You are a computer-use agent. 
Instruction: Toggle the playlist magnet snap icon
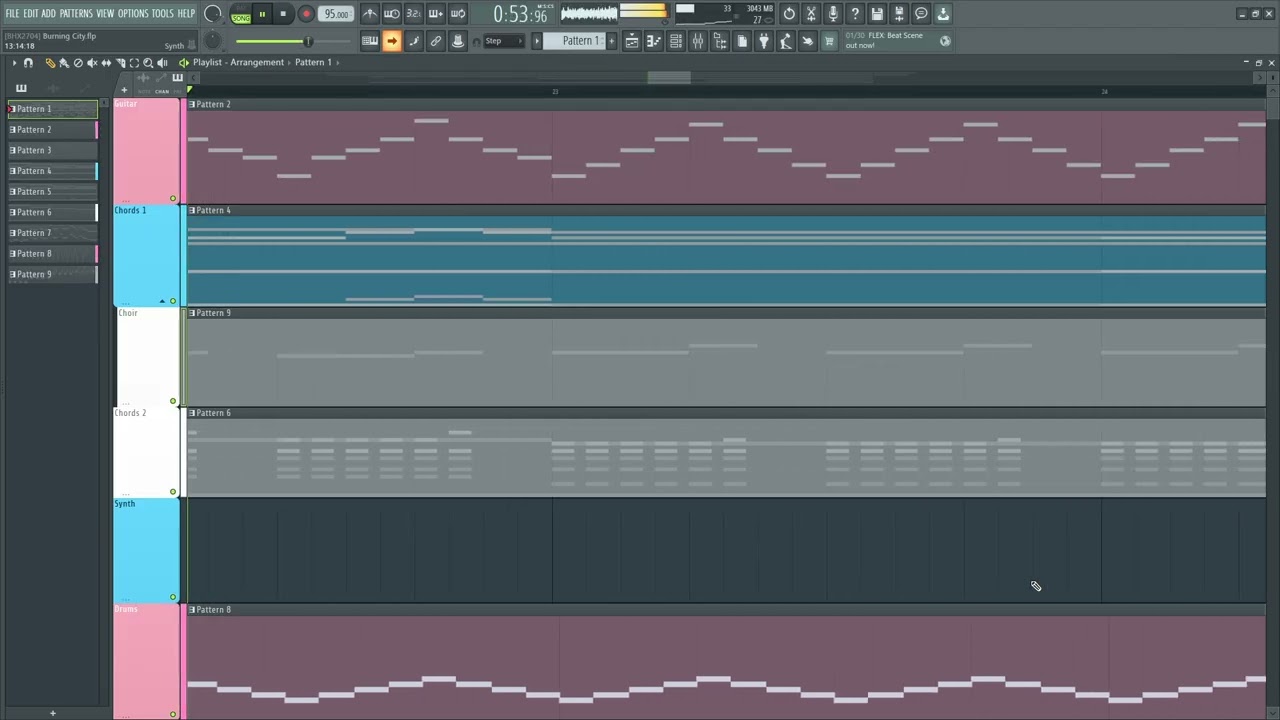click(x=28, y=63)
